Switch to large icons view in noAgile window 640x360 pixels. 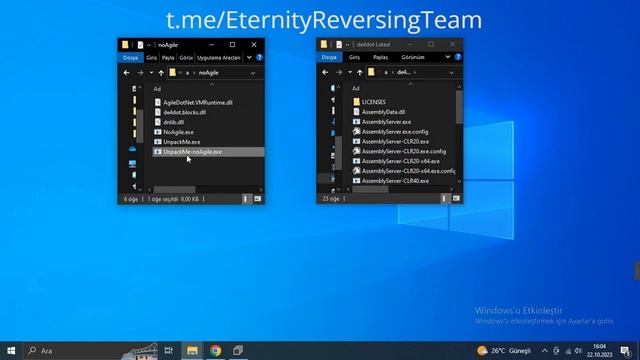(258, 199)
